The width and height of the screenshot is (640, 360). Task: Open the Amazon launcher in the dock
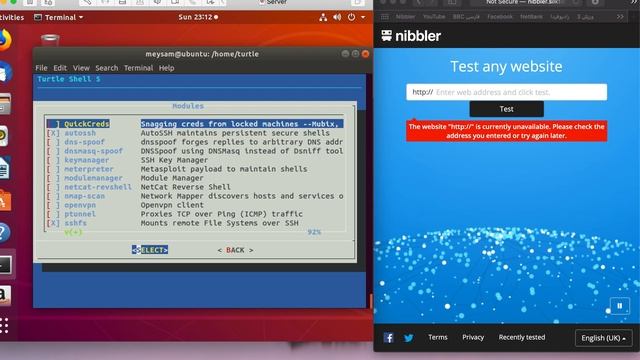point(5,296)
